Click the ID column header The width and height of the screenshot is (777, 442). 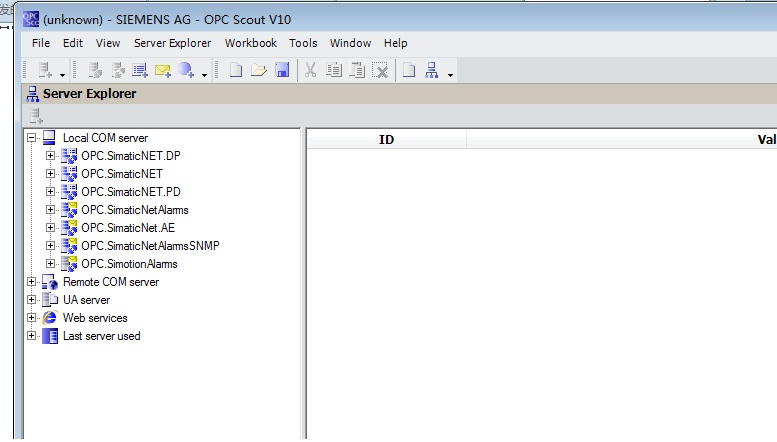pos(387,139)
